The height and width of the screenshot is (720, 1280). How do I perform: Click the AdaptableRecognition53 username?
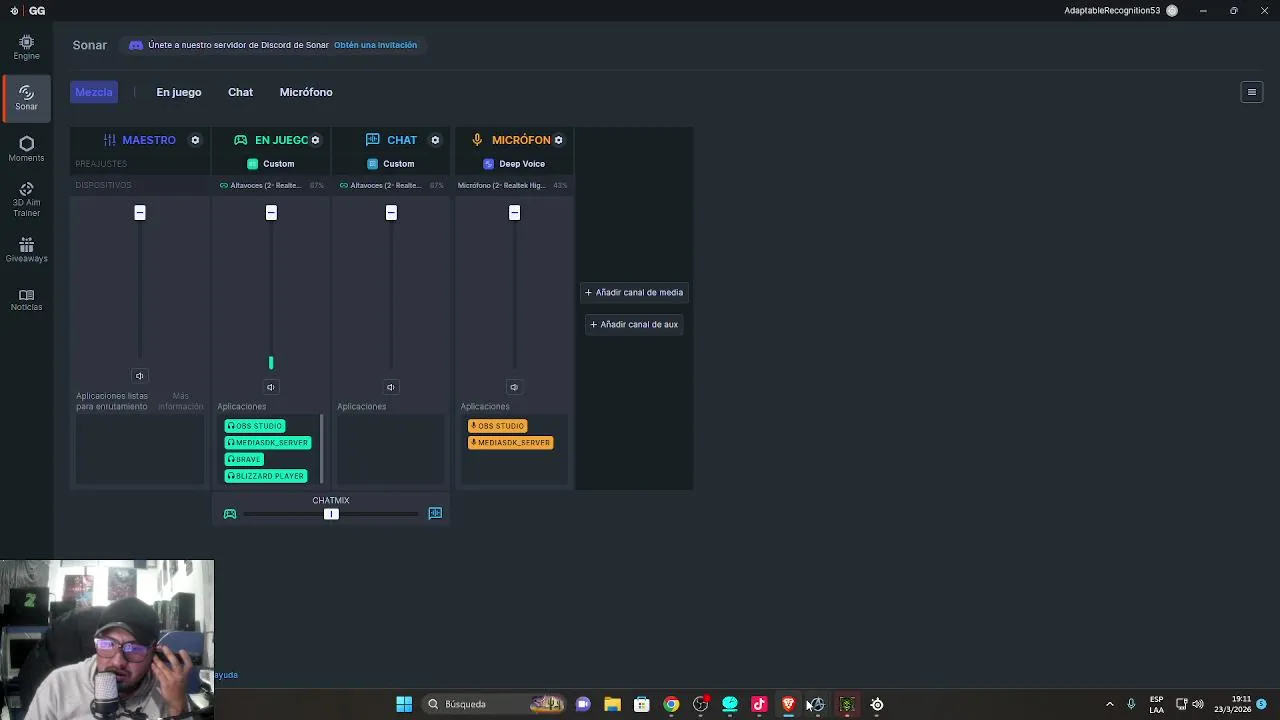[x=1112, y=11]
